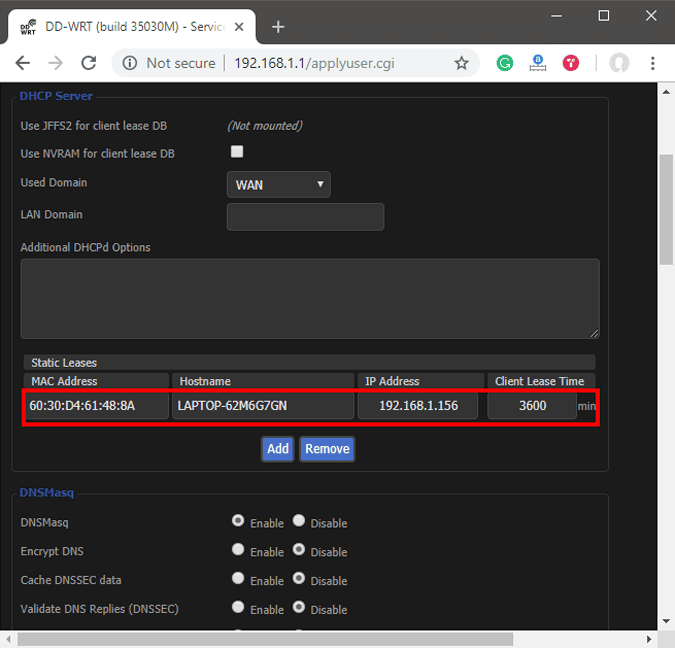
Task: Reload the DD-WRT page
Action: pos(89,63)
